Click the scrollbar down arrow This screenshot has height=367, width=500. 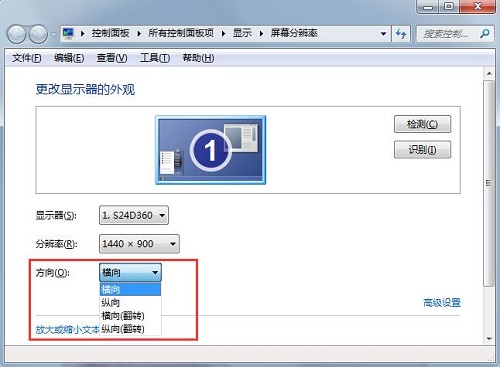489,339
